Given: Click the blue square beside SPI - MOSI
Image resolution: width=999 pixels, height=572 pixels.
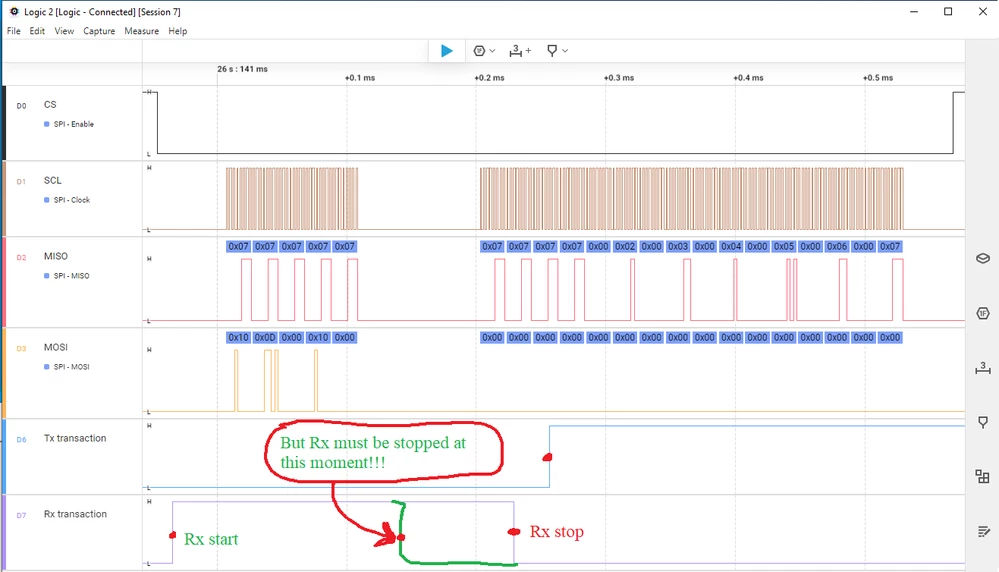Looking at the screenshot, I should coord(47,367).
